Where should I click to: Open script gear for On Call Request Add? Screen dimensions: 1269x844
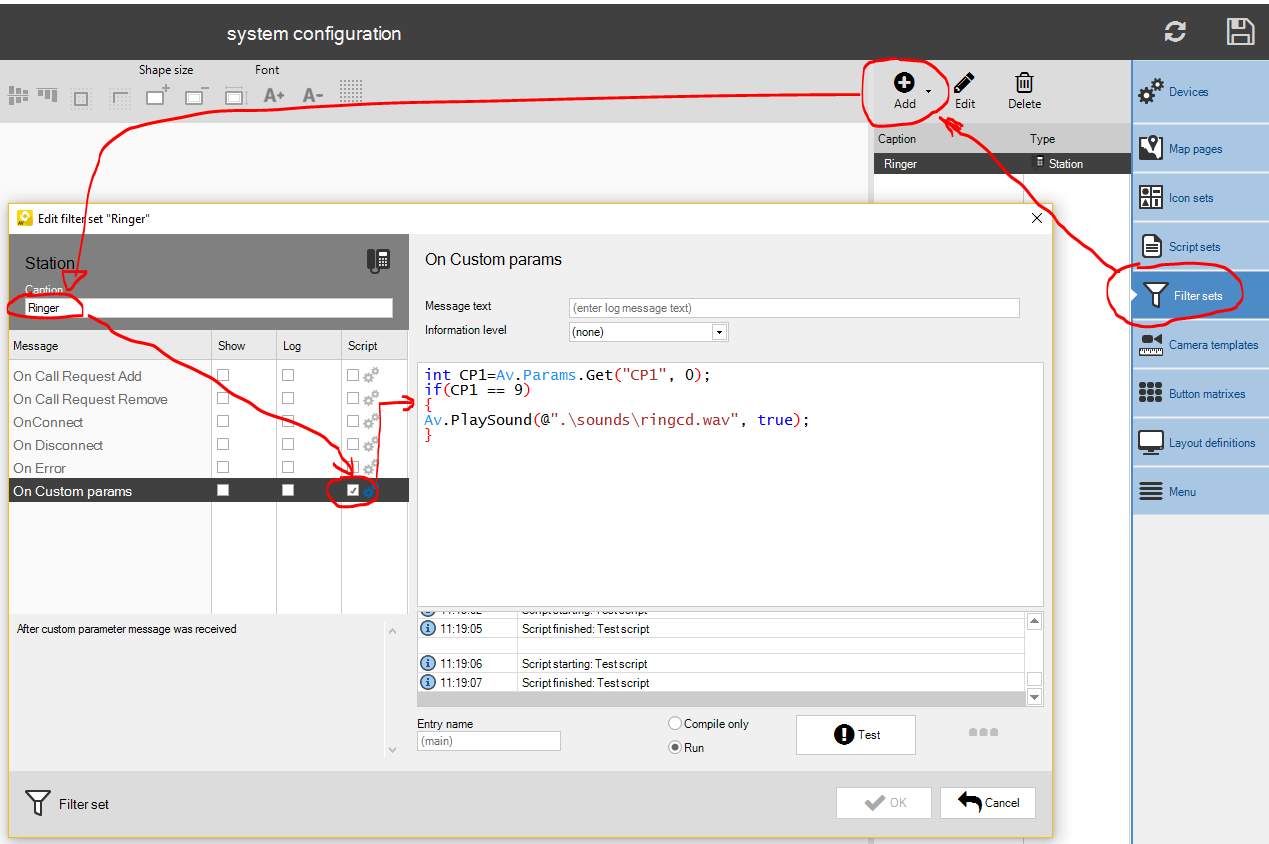[370, 376]
